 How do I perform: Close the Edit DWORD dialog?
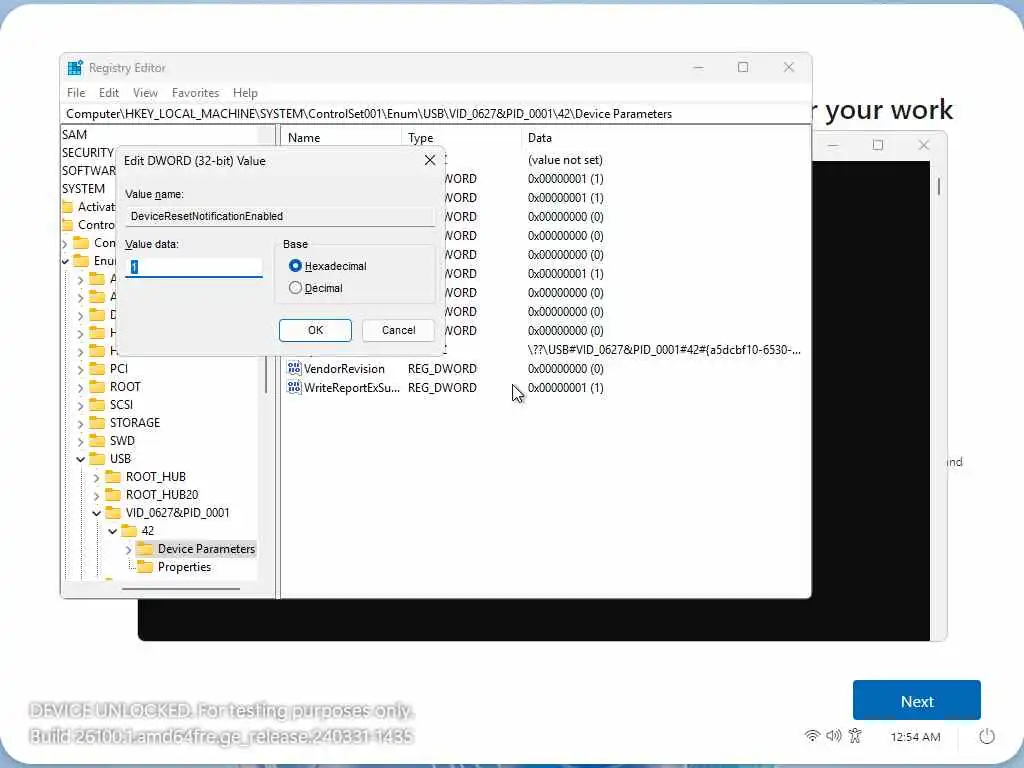[430, 161]
